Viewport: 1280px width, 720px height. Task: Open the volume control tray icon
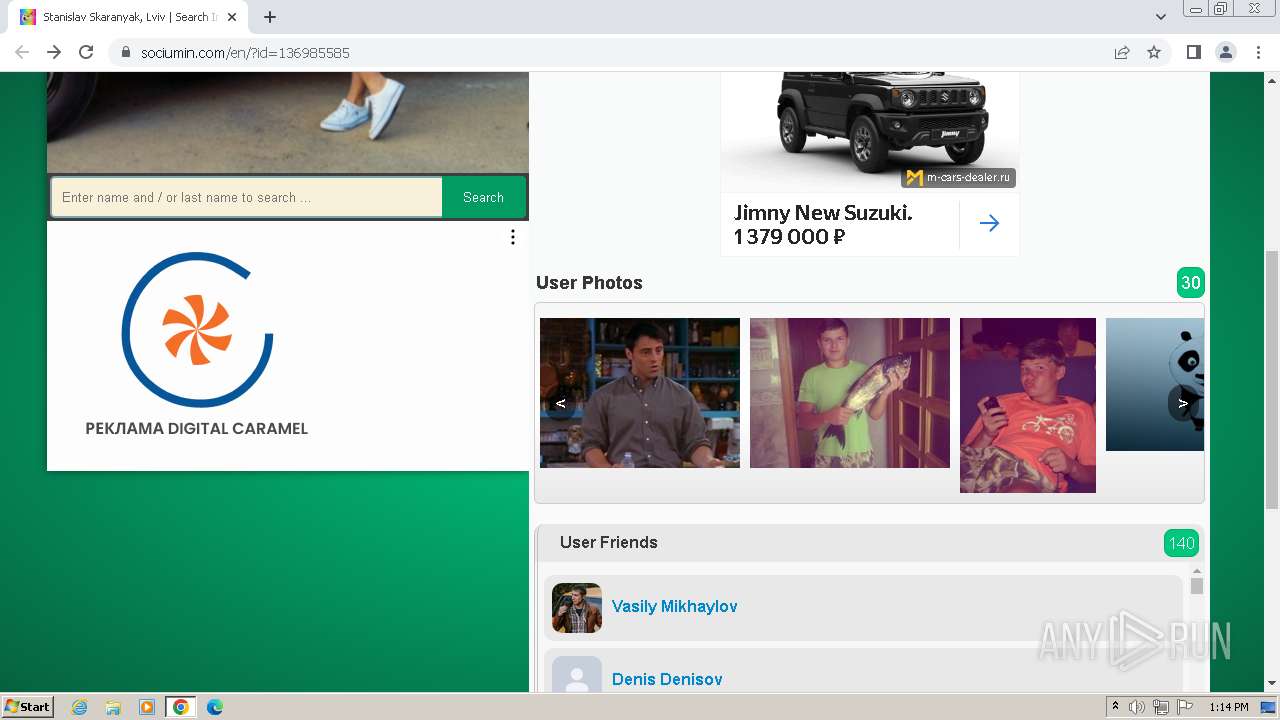1137,707
